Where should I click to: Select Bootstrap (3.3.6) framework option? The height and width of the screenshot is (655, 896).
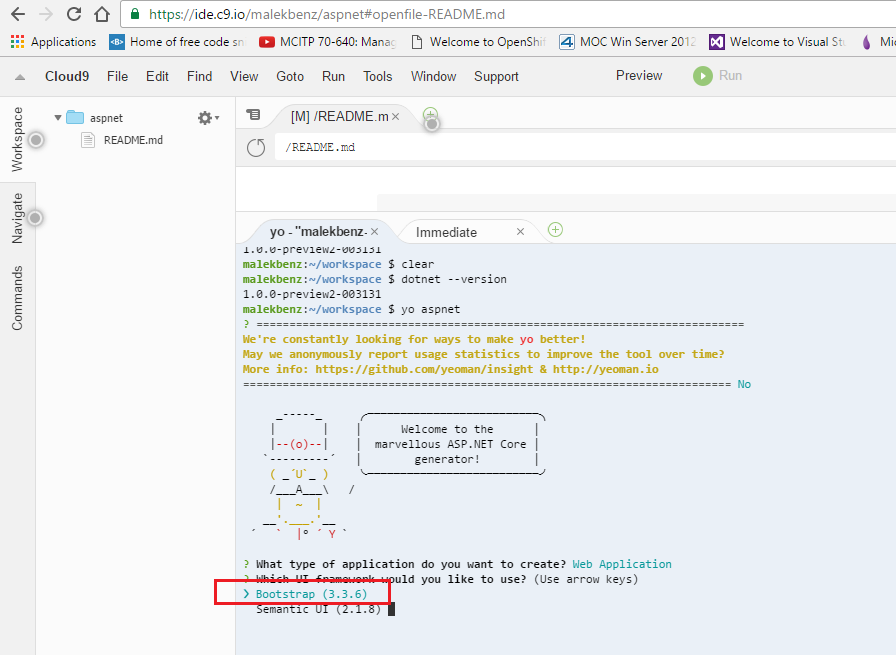[x=311, y=594]
